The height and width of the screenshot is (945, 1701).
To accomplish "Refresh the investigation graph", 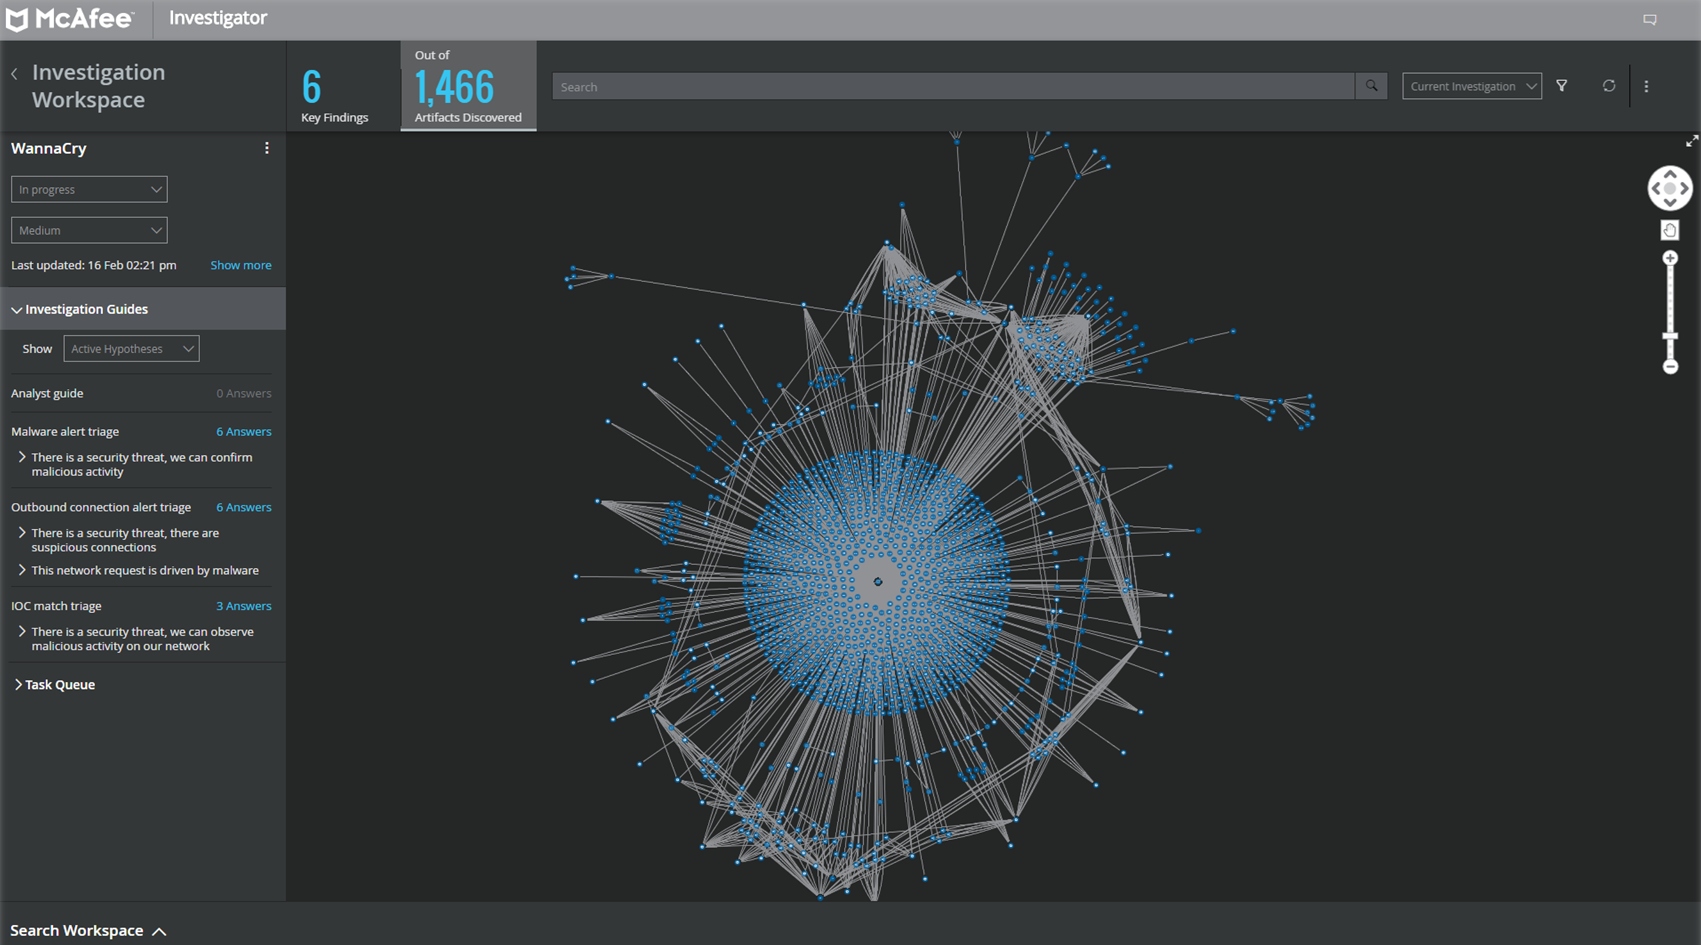I will (x=1608, y=86).
